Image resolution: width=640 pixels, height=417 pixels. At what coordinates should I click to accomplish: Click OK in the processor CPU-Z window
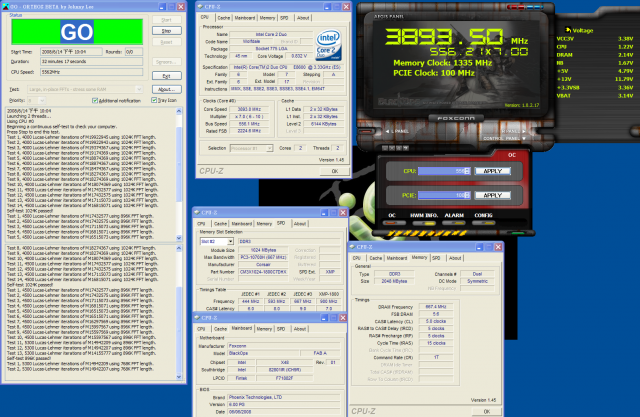pos(334,171)
